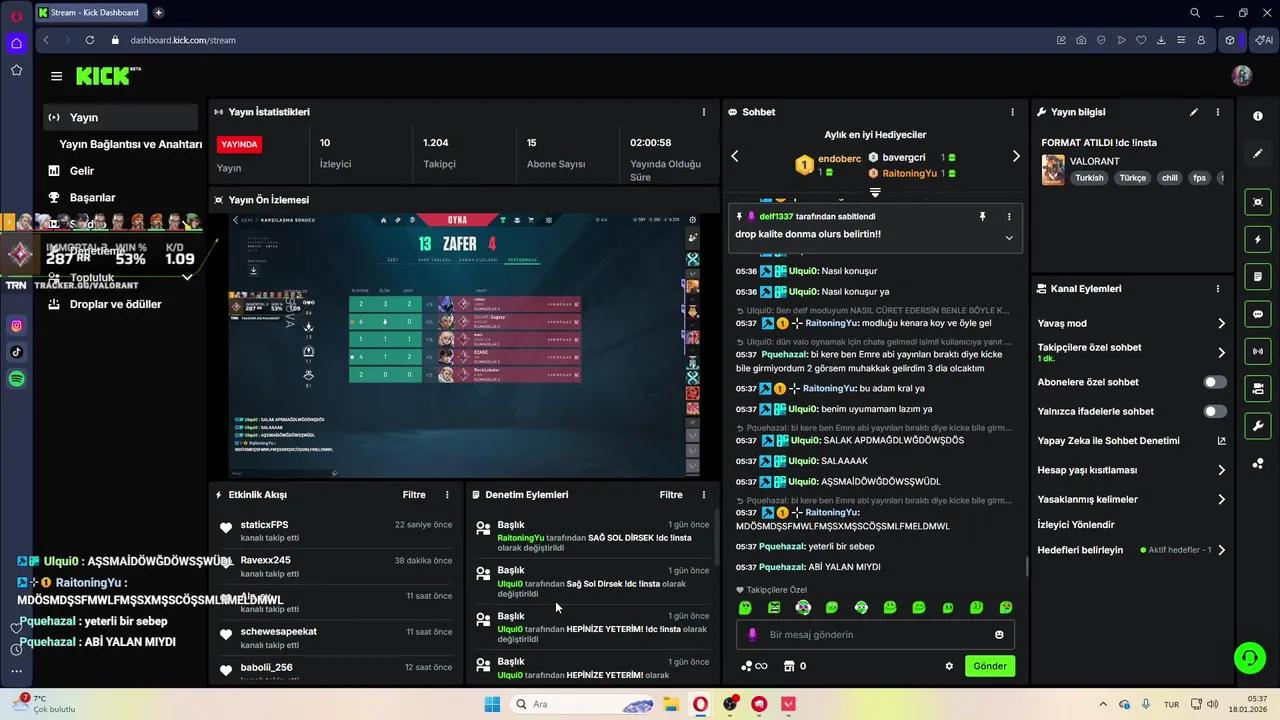This screenshot has height=720, width=1280.
Task: Toggle Abonelere özel sohbet switch
Action: coord(1214,382)
